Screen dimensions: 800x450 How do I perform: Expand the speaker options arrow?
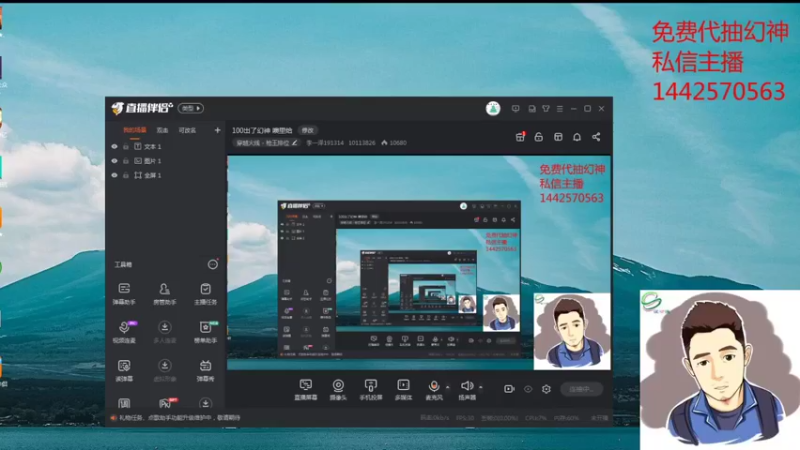481,387
